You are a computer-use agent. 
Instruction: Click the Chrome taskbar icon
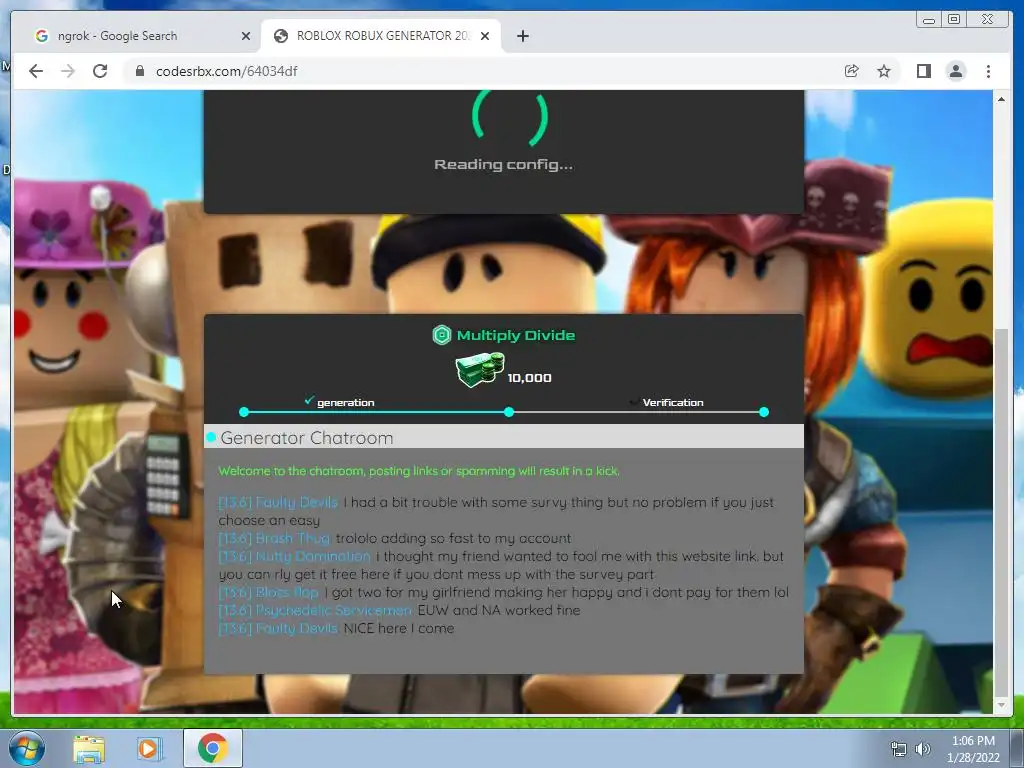[x=213, y=748]
